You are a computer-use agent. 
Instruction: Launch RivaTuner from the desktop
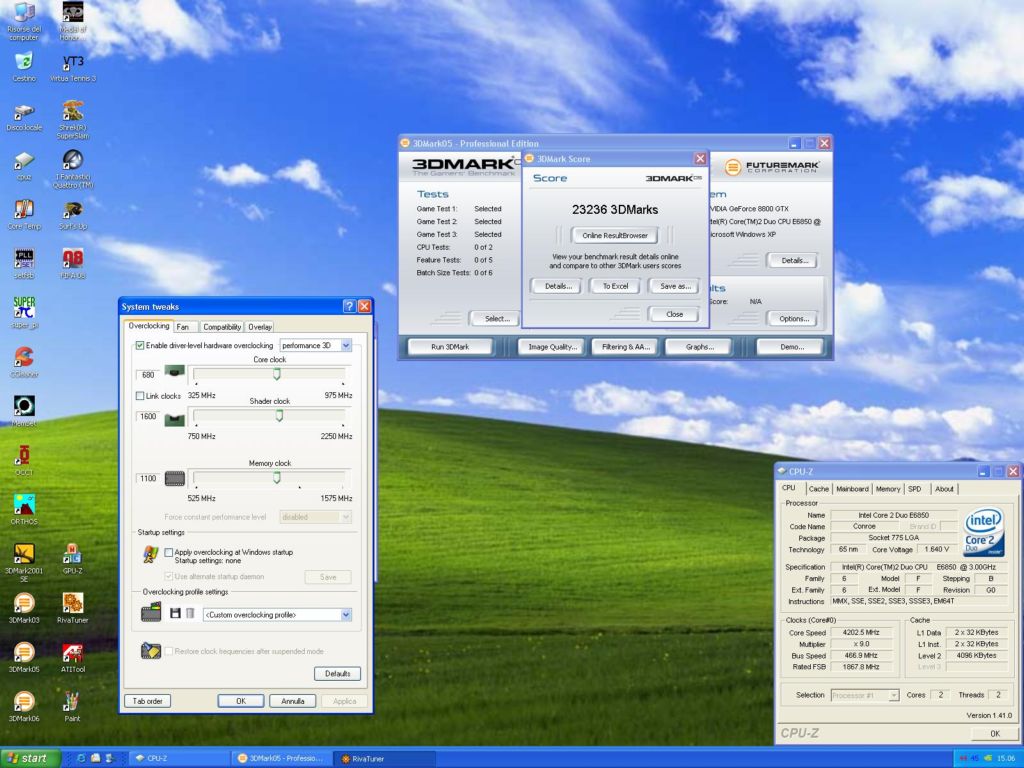(x=72, y=607)
